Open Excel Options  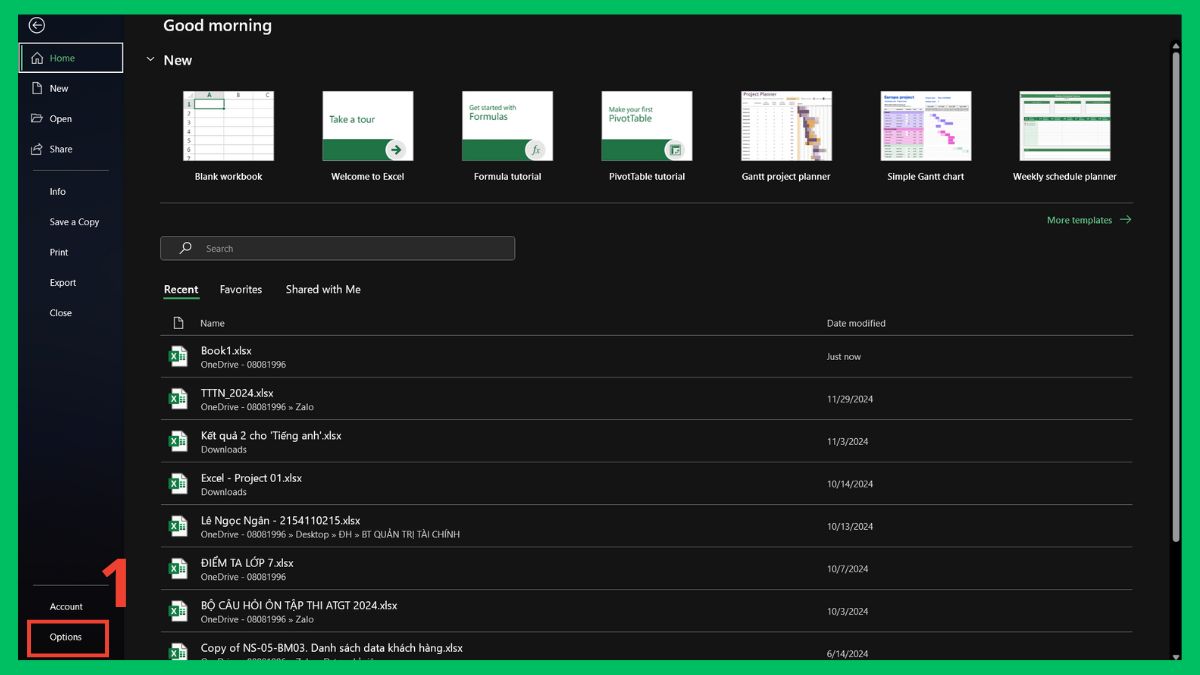point(67,637)
